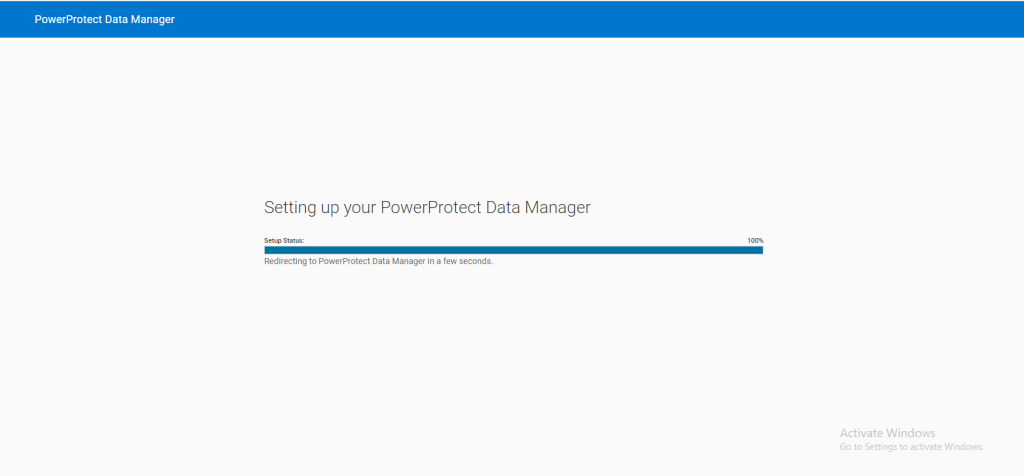Click the PowerProtect Data Manager header title
The image size is (1024, 476).
[104, 19]
